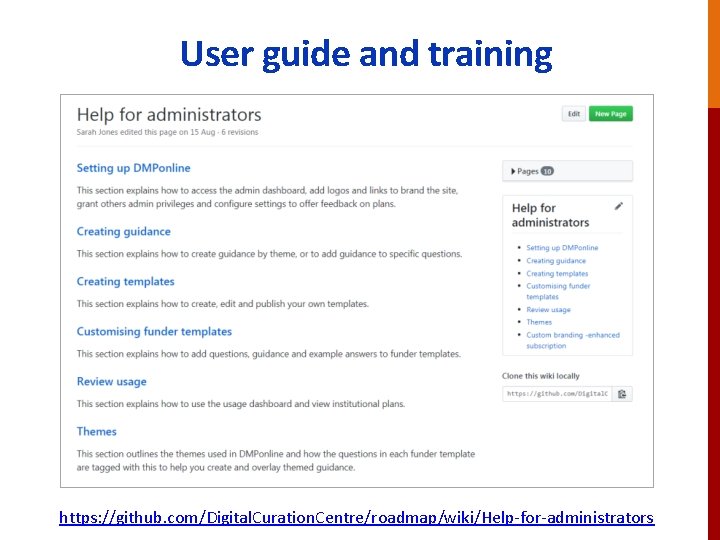Expand the Pages list
This screenshot has width=720, height=540.
click(567, 171)
